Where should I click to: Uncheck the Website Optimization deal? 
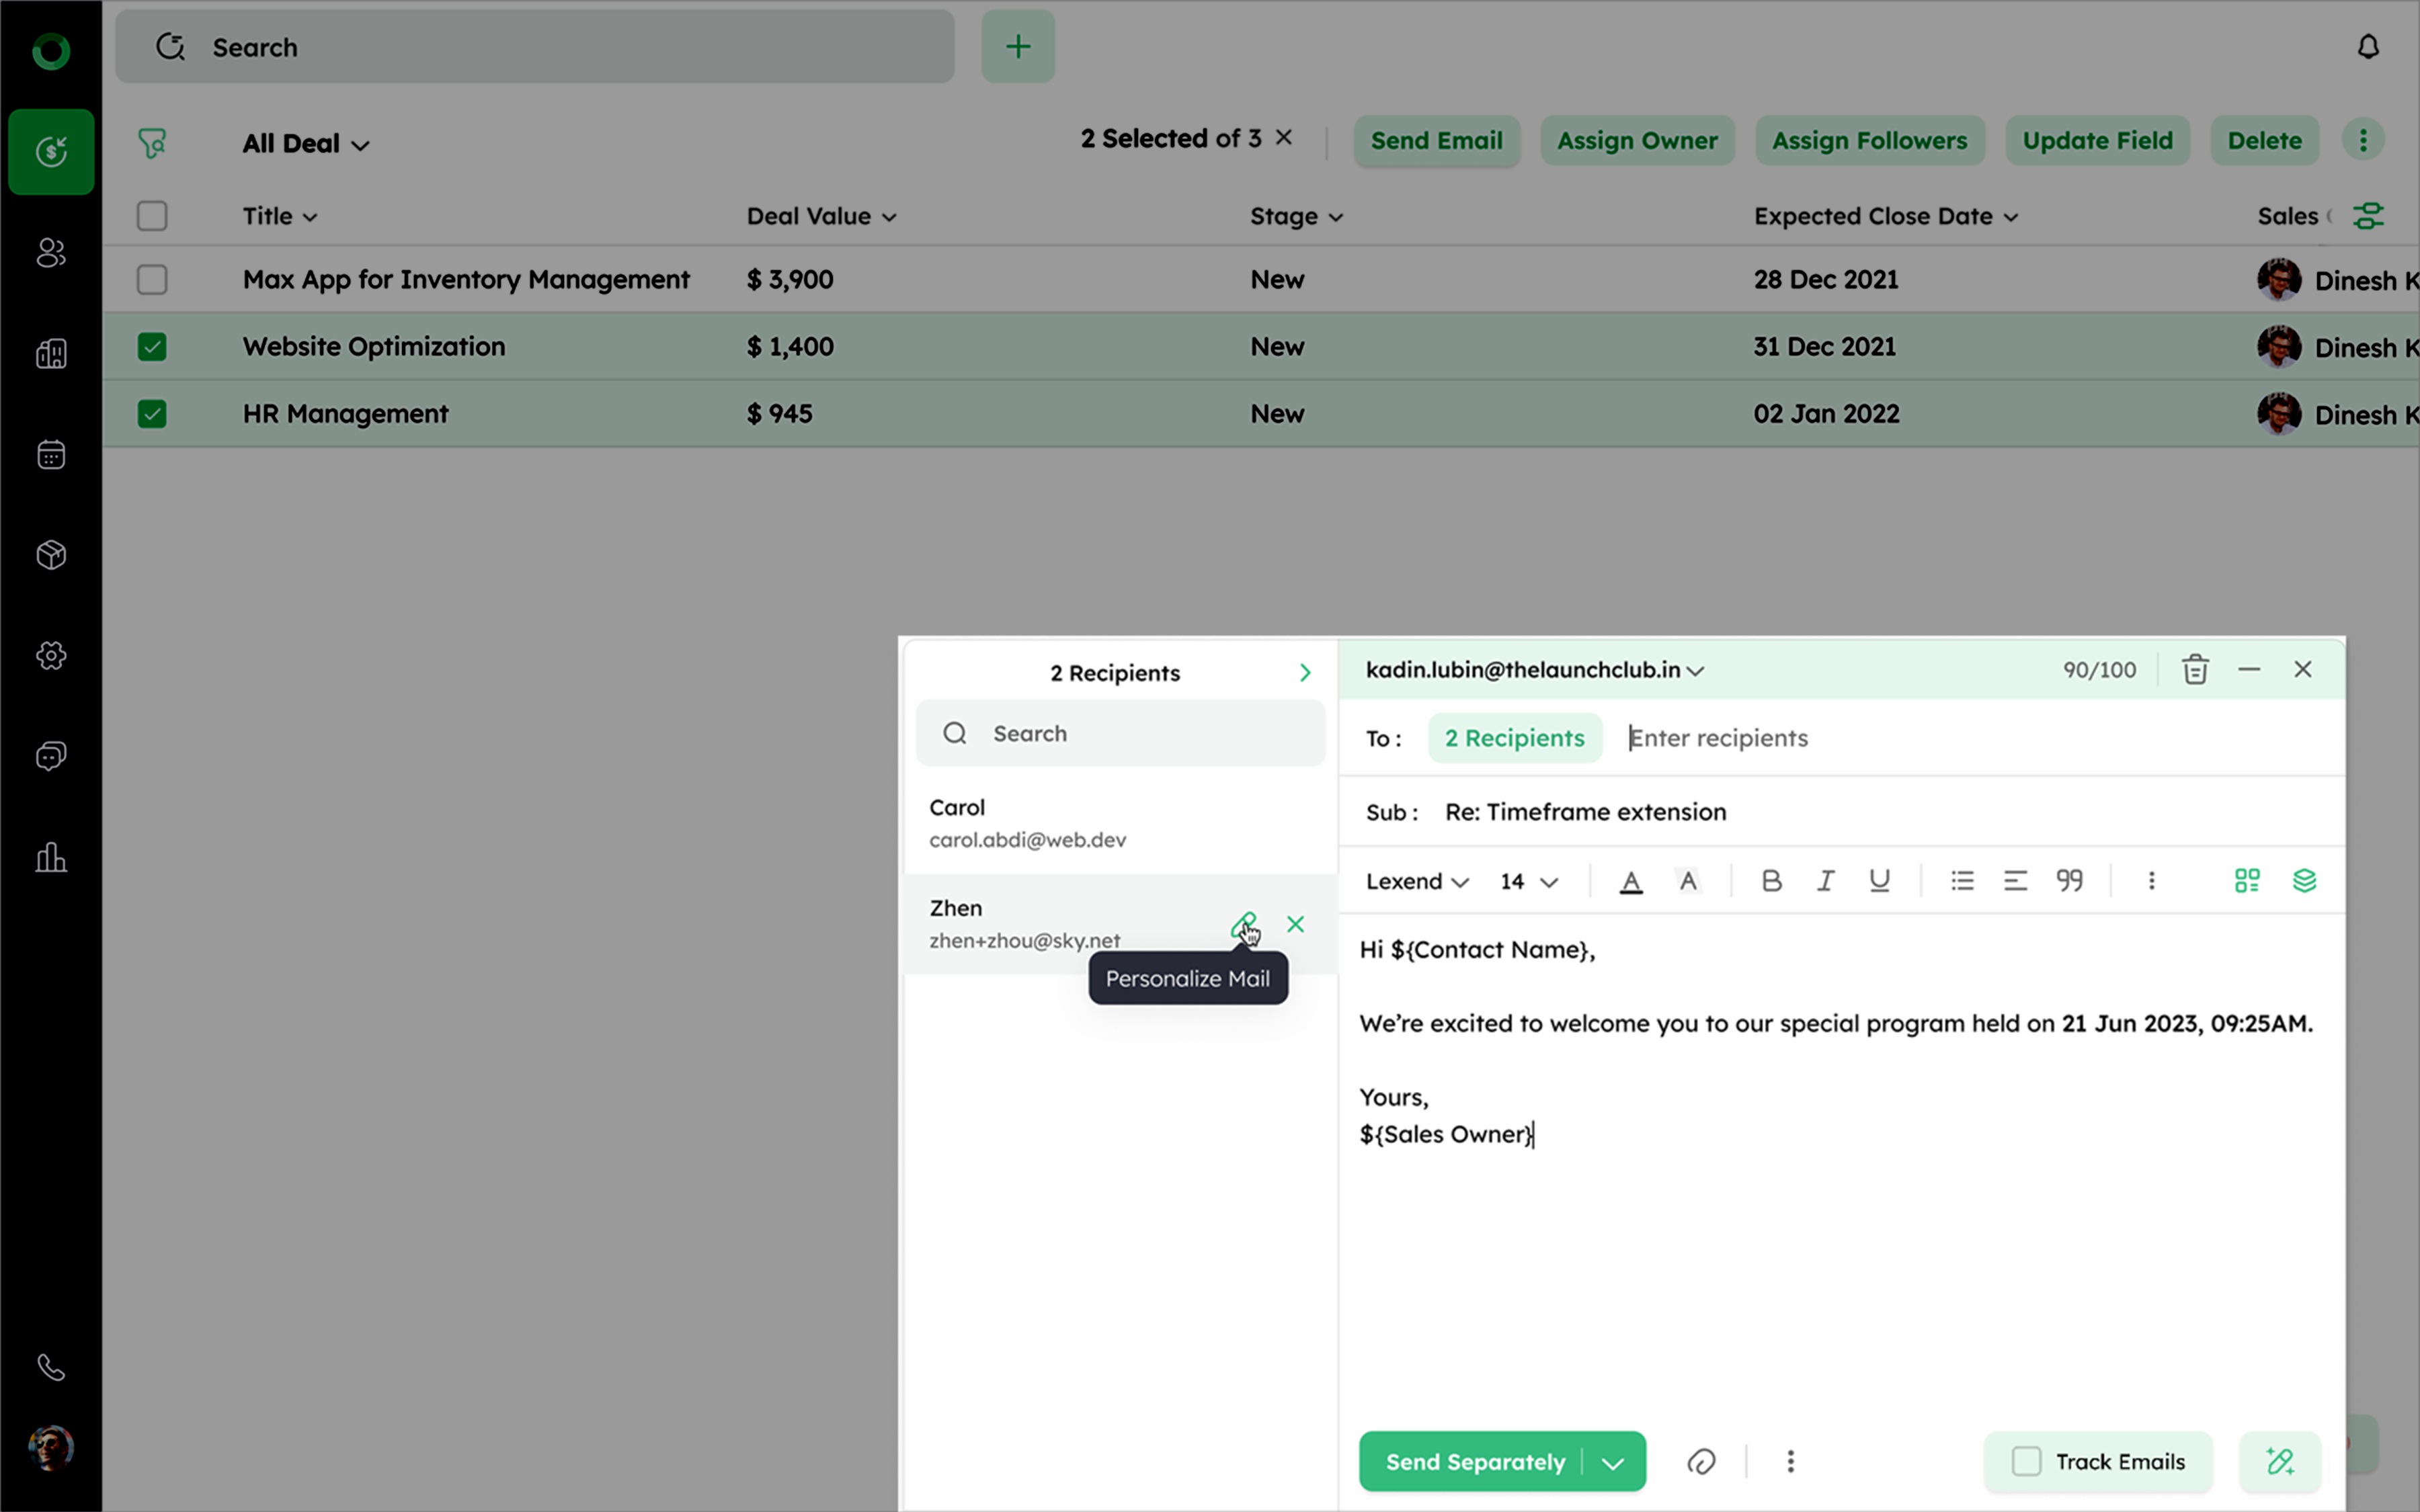(152, 347)
